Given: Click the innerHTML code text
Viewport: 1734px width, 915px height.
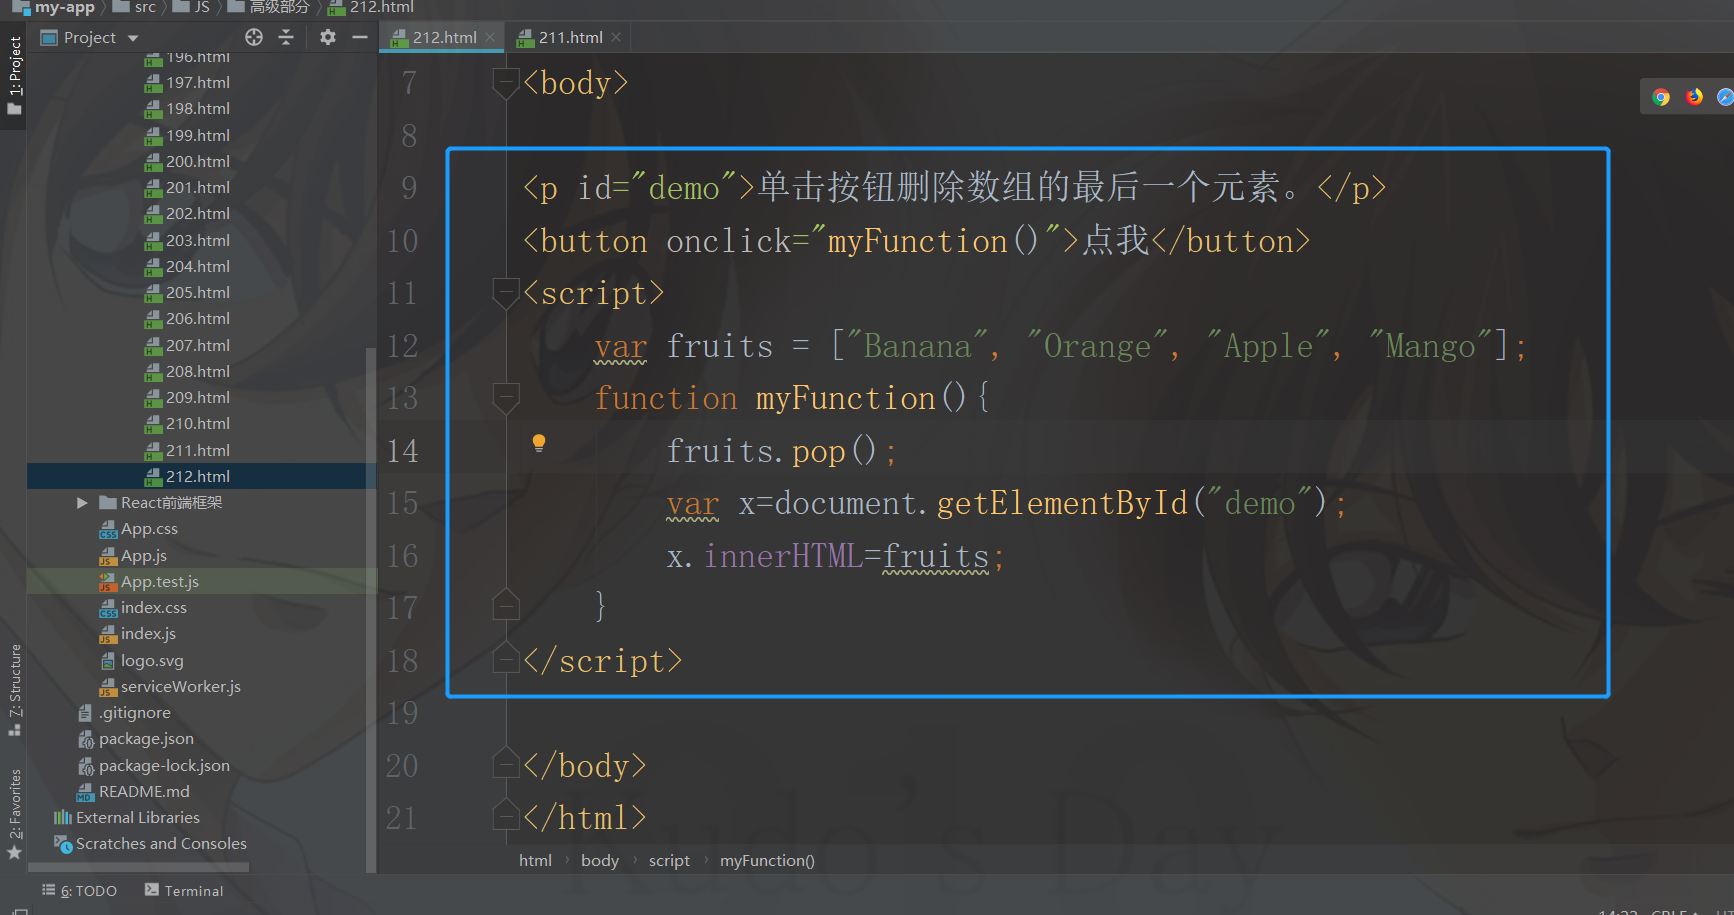Looking at the screenshot, I should [783, 556].
